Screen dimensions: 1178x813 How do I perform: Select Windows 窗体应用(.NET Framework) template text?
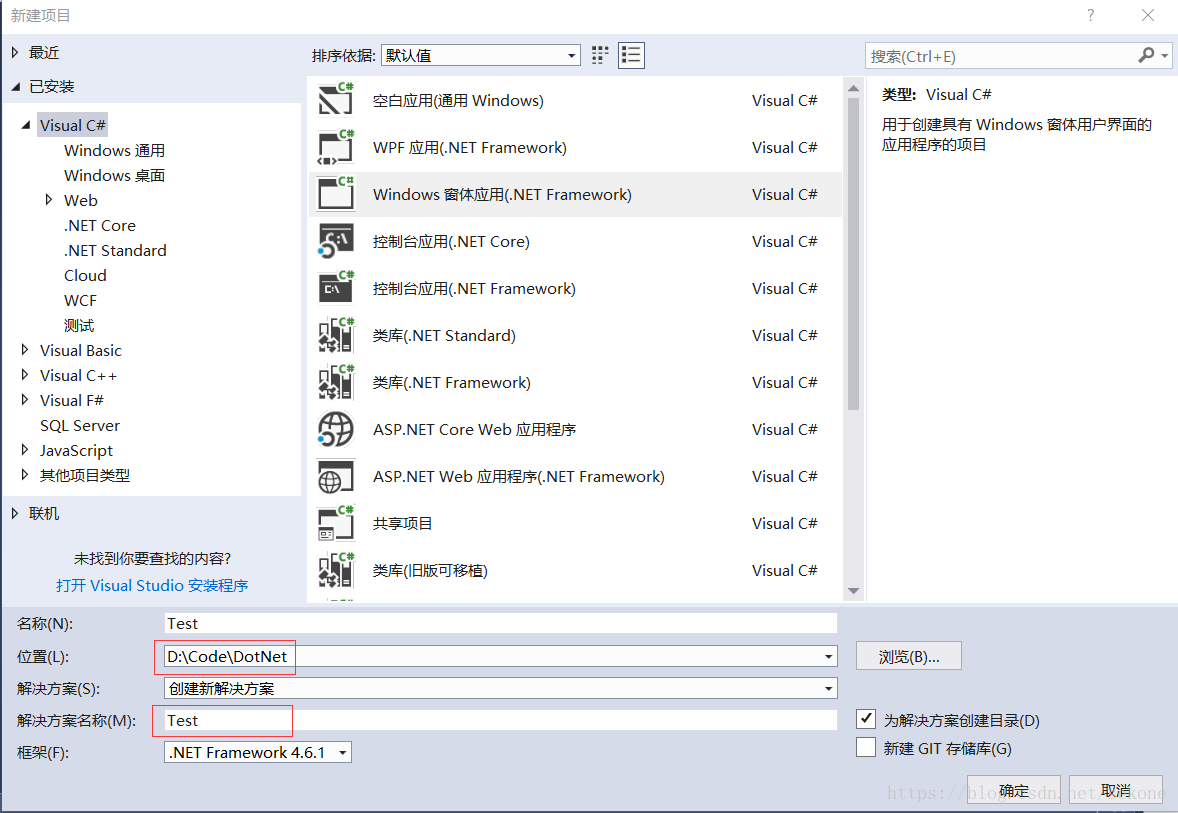[502, 195]
